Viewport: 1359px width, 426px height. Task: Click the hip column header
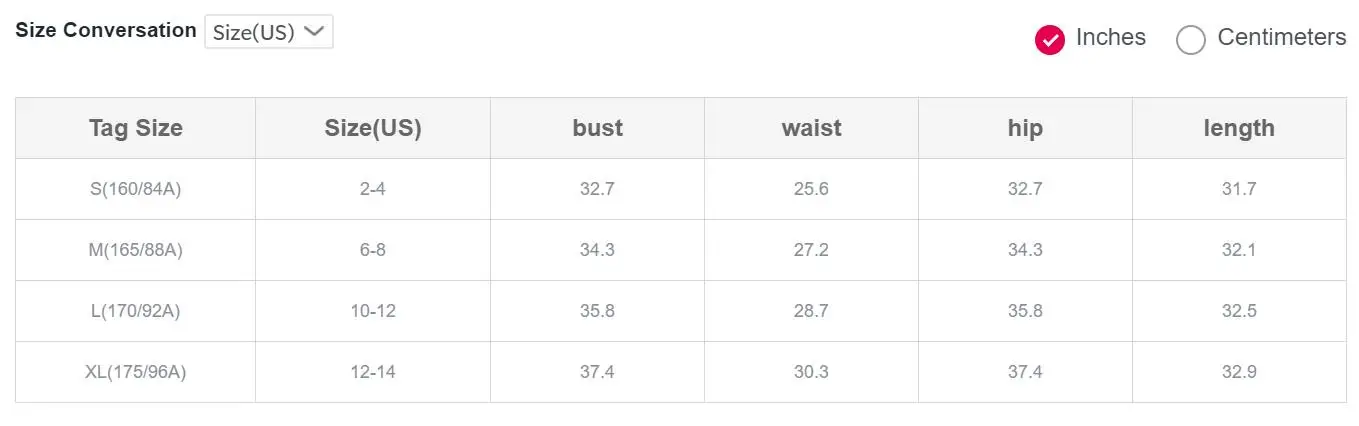[x=1025, y=128]
